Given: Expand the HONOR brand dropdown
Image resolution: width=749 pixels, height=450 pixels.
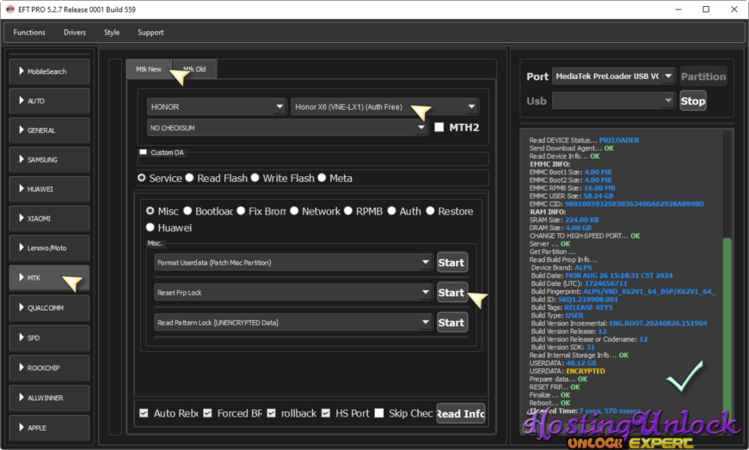Looking at the screenshot, I should (x=217, y=107).
